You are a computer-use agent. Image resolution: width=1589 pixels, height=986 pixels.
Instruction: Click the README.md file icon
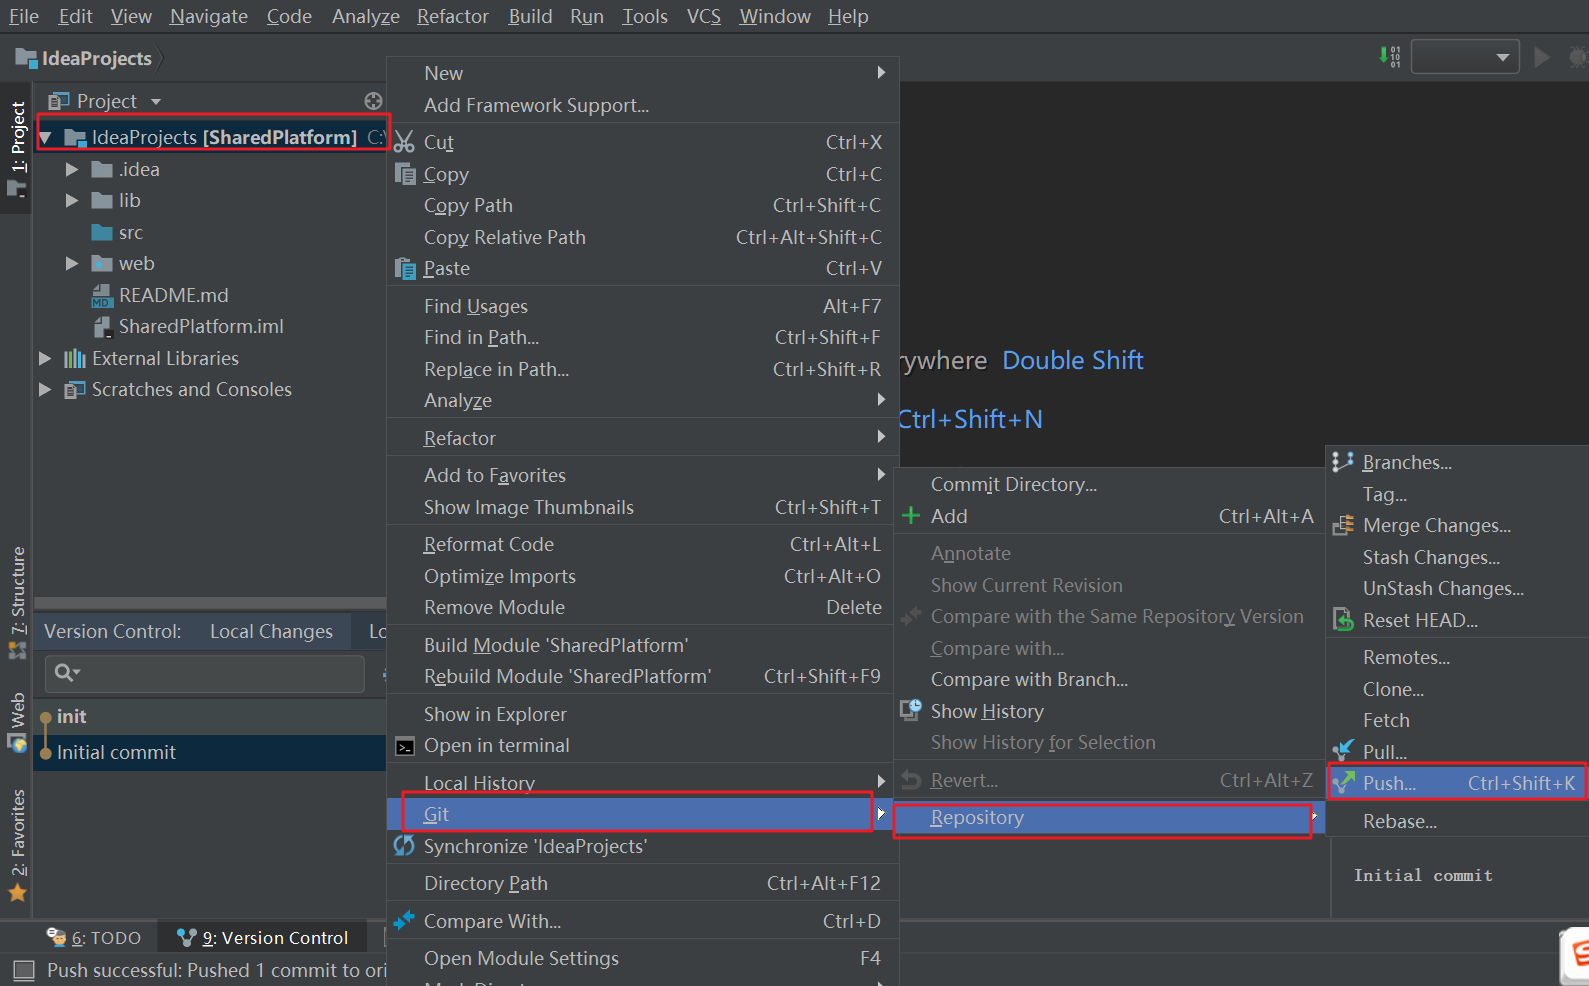[x=102, y=296]
